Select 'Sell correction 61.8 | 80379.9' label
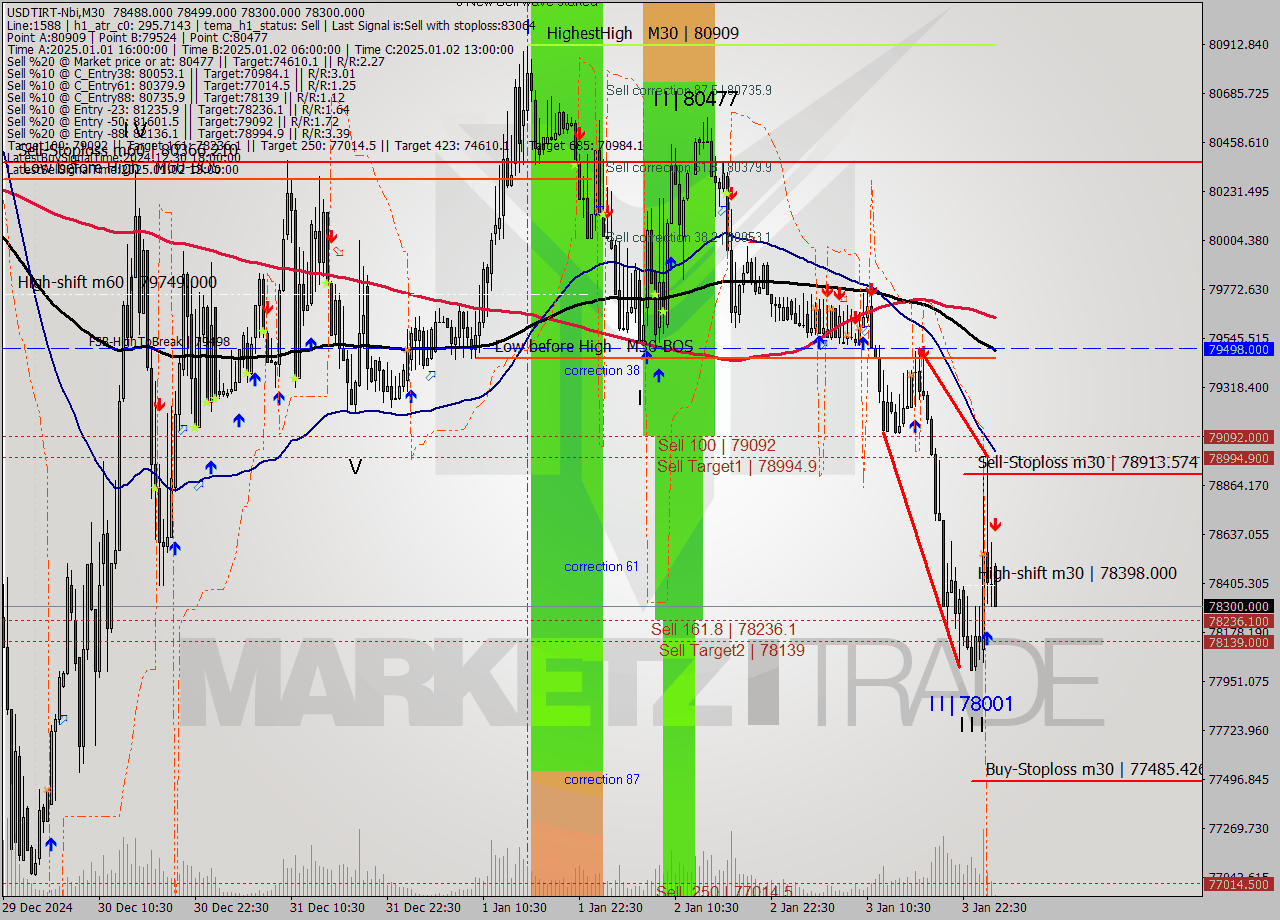1280x920 pixels. 689,167
